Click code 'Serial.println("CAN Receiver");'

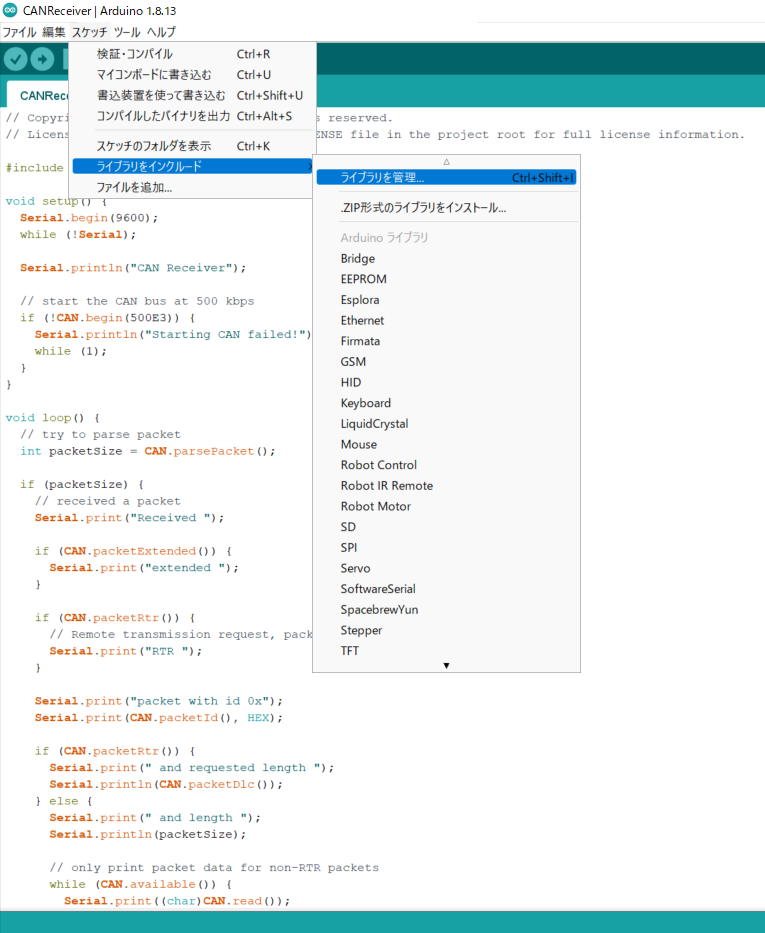(x=133, y=268)
